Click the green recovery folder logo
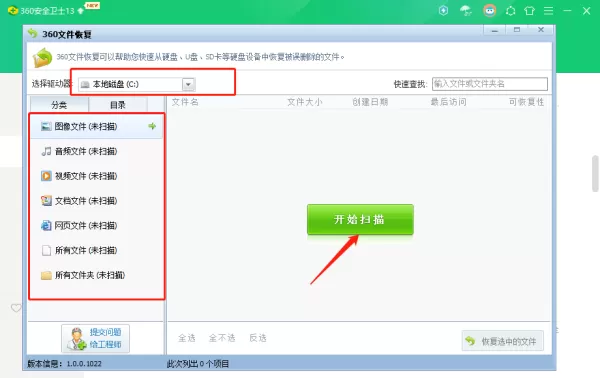This screenshot has width=600, height=378. click(42, 57)
